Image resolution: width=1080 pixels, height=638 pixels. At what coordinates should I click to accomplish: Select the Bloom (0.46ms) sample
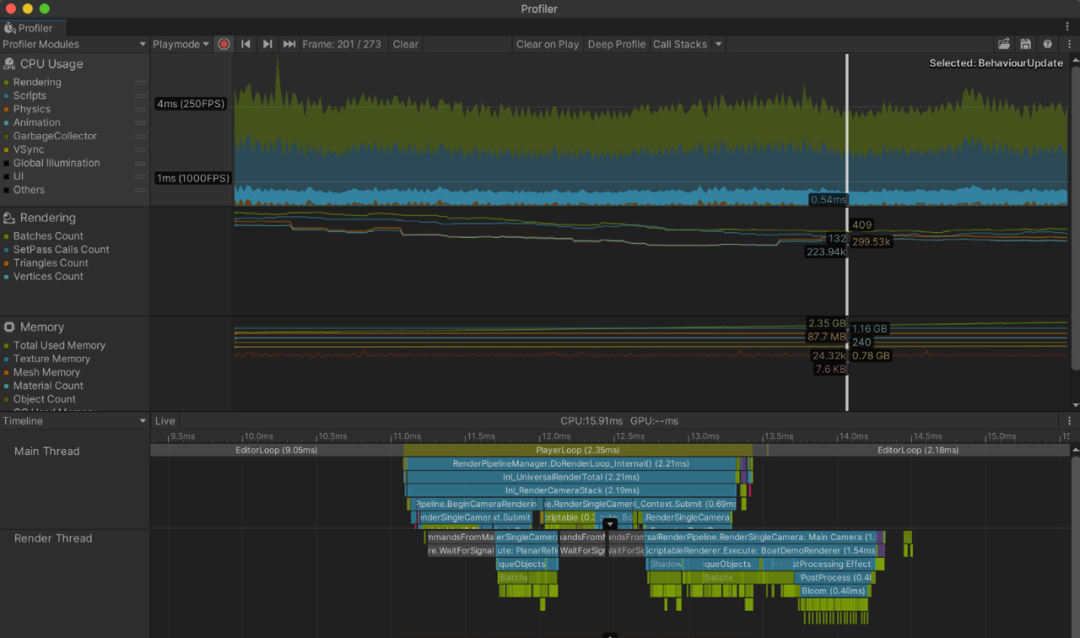(833, 591)
